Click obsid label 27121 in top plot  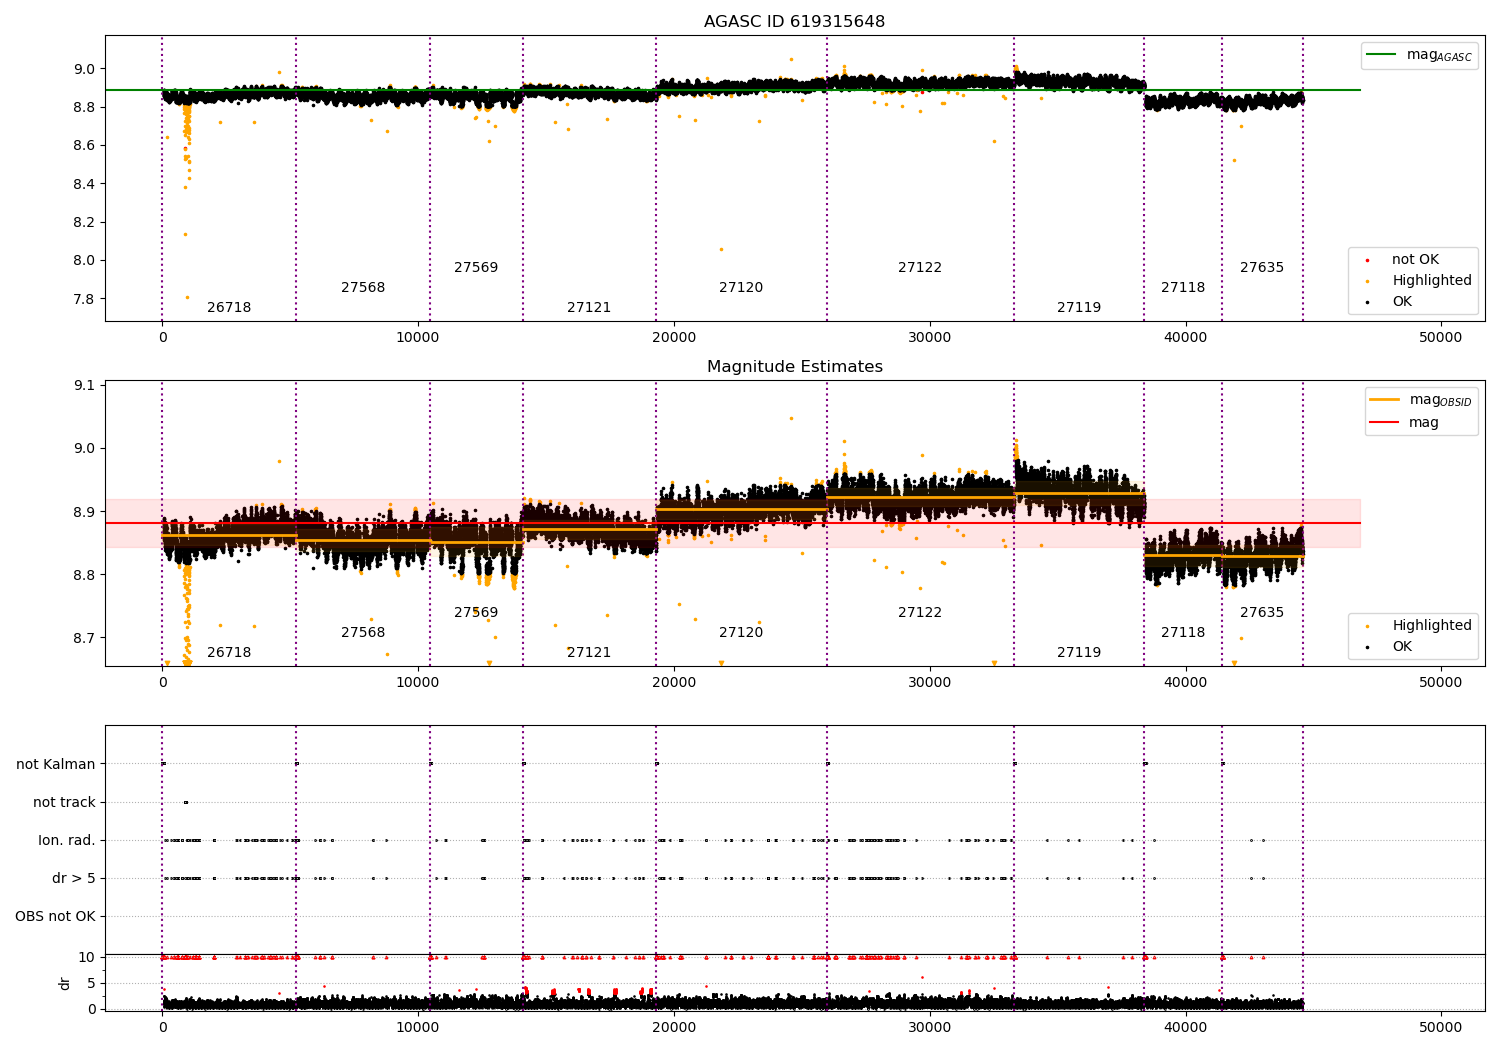coord(589,308)
